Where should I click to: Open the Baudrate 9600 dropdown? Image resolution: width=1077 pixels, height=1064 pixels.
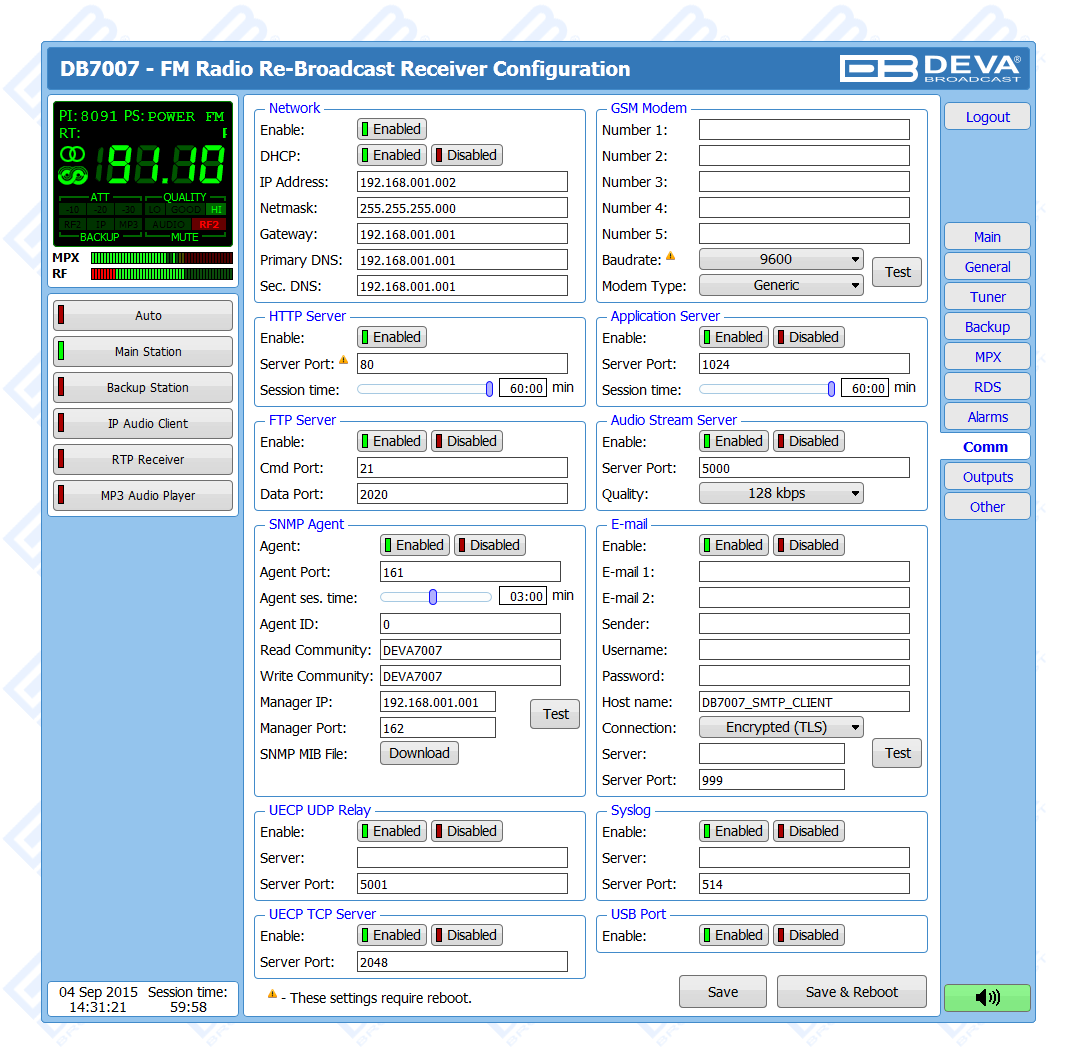pos(780,259)
